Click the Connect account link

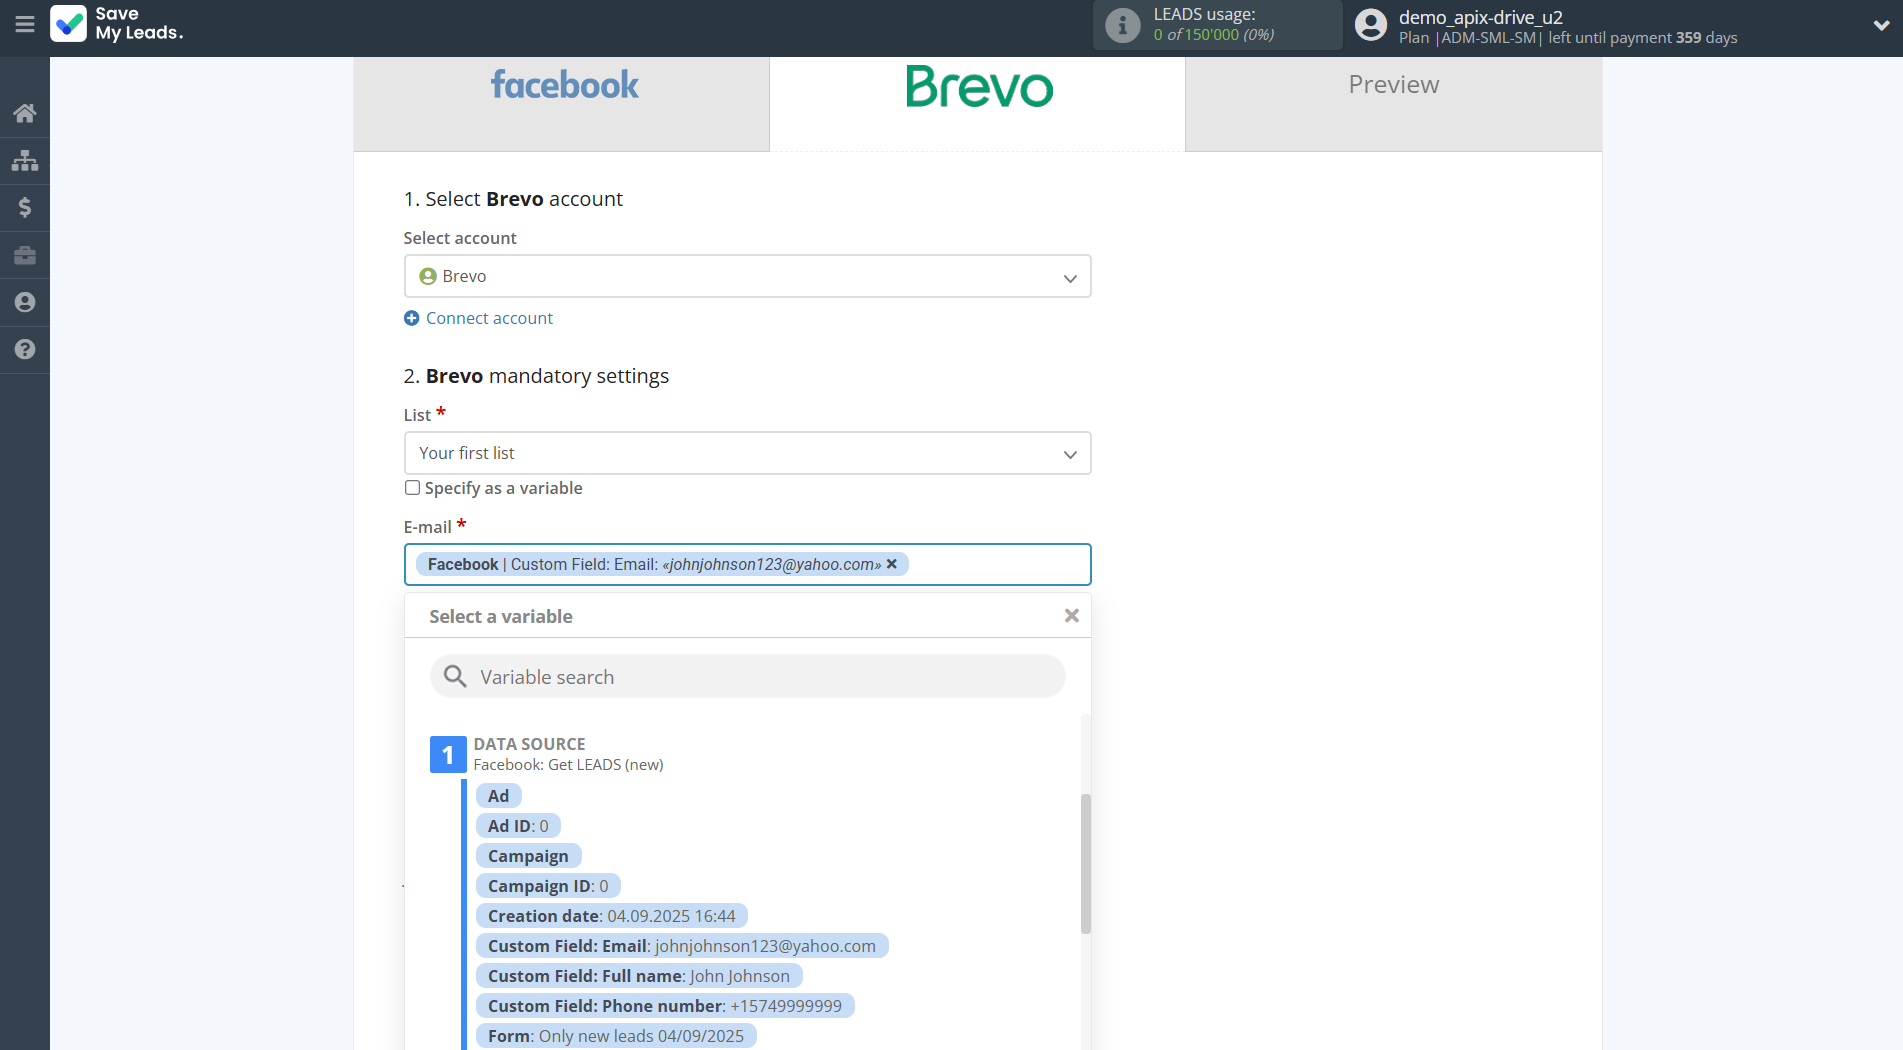click(x=489, y=318)
